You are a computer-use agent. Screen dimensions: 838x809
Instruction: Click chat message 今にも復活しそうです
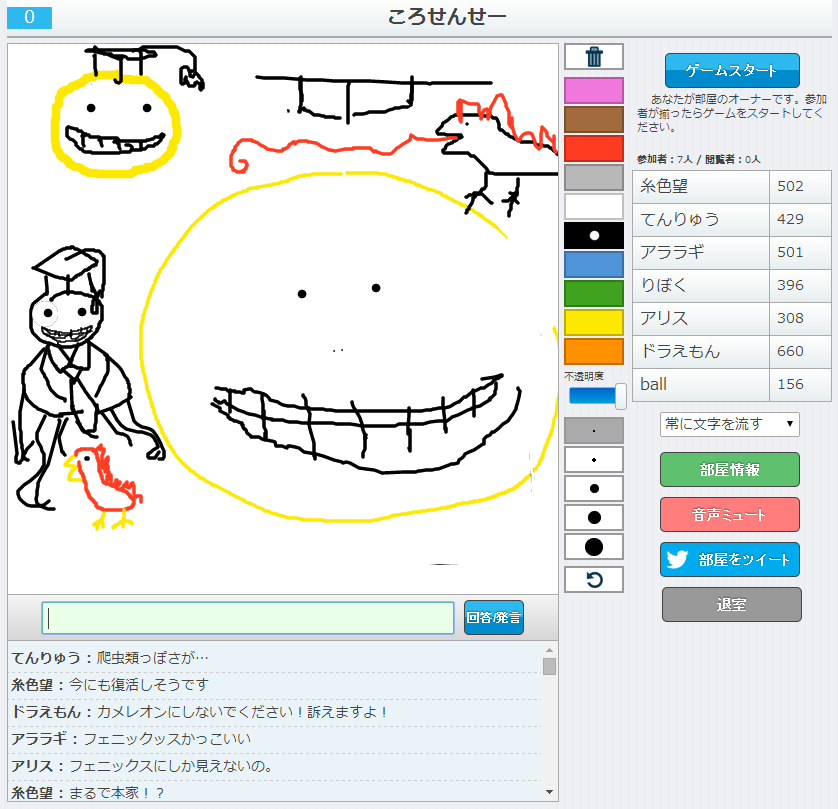[x=138, y=684]
